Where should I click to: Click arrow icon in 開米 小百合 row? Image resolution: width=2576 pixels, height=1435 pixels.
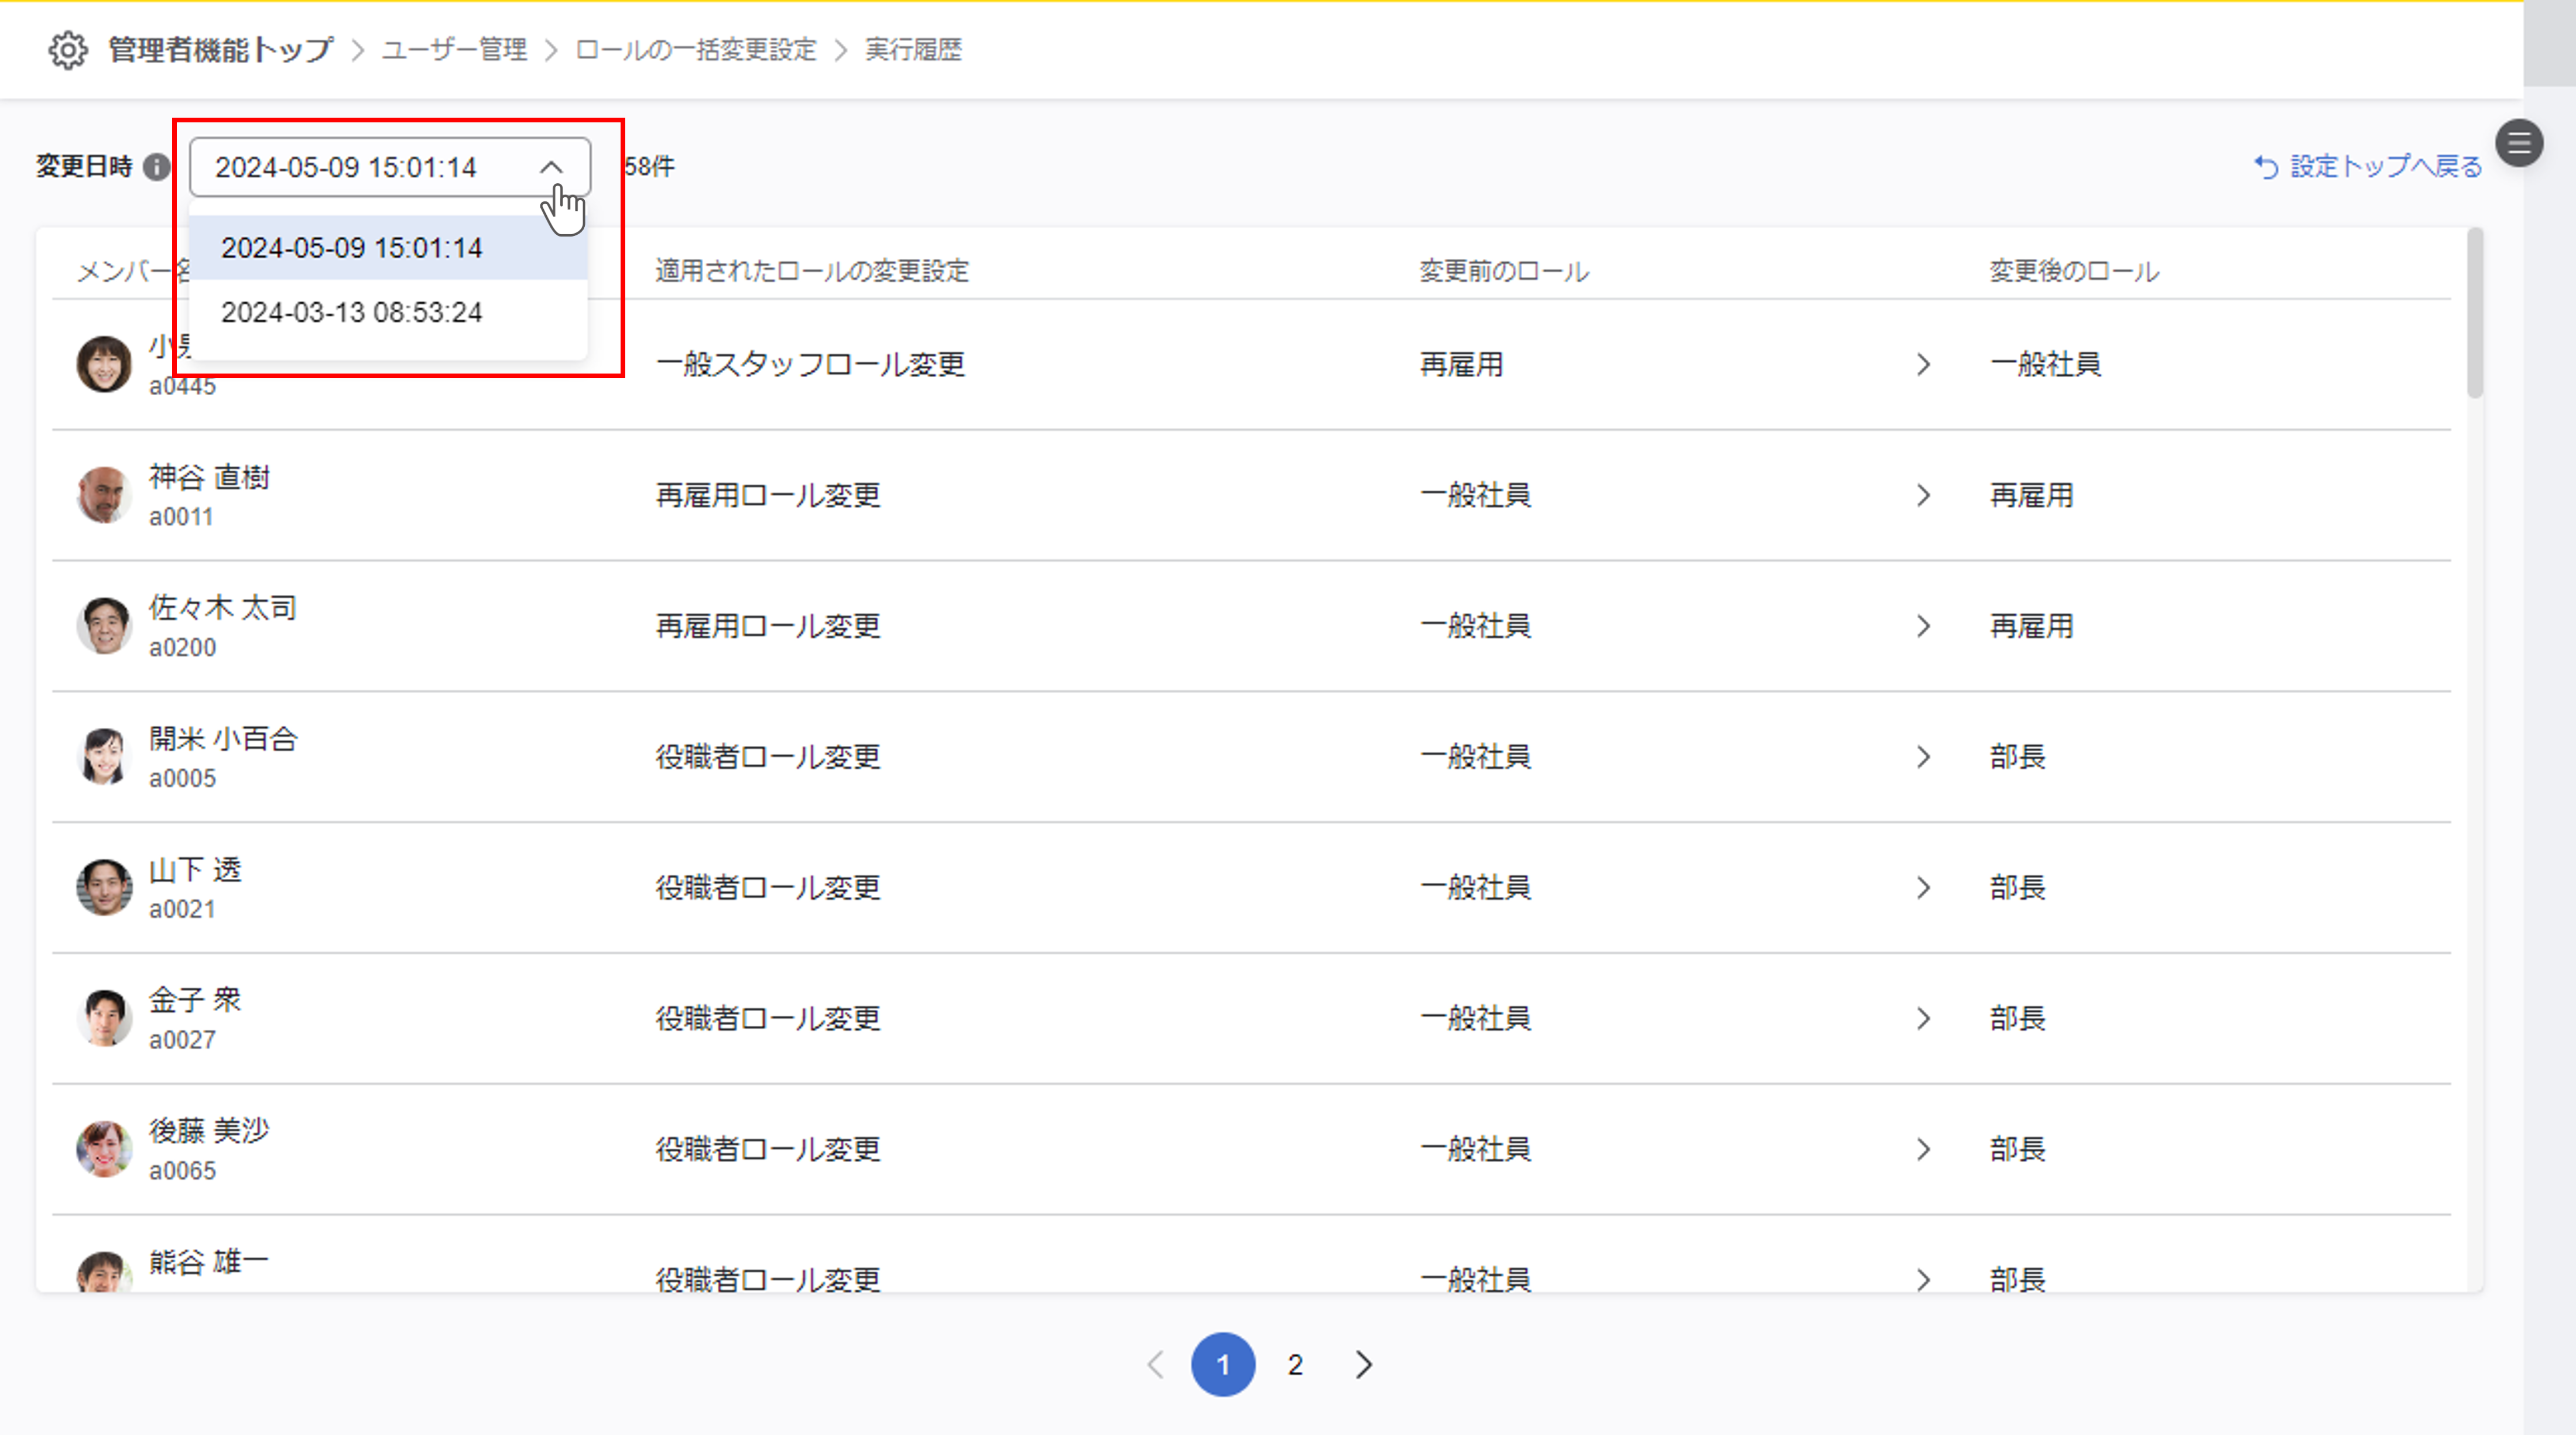pos(1923,757)
